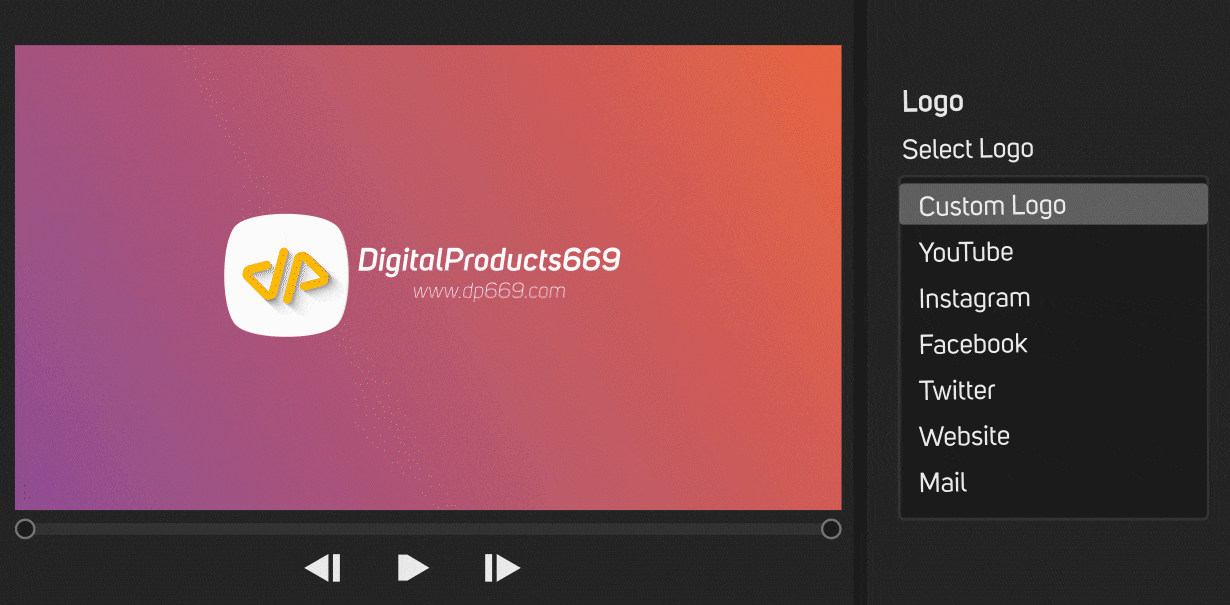The width and height of the screenshot is (1230, 605).
Task: Click the step forward frame button
Action: (501, 568)
